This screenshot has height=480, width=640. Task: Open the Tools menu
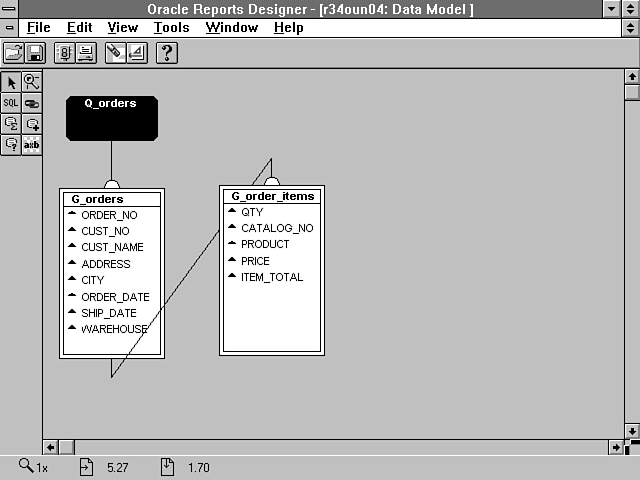tap(171, 27)
